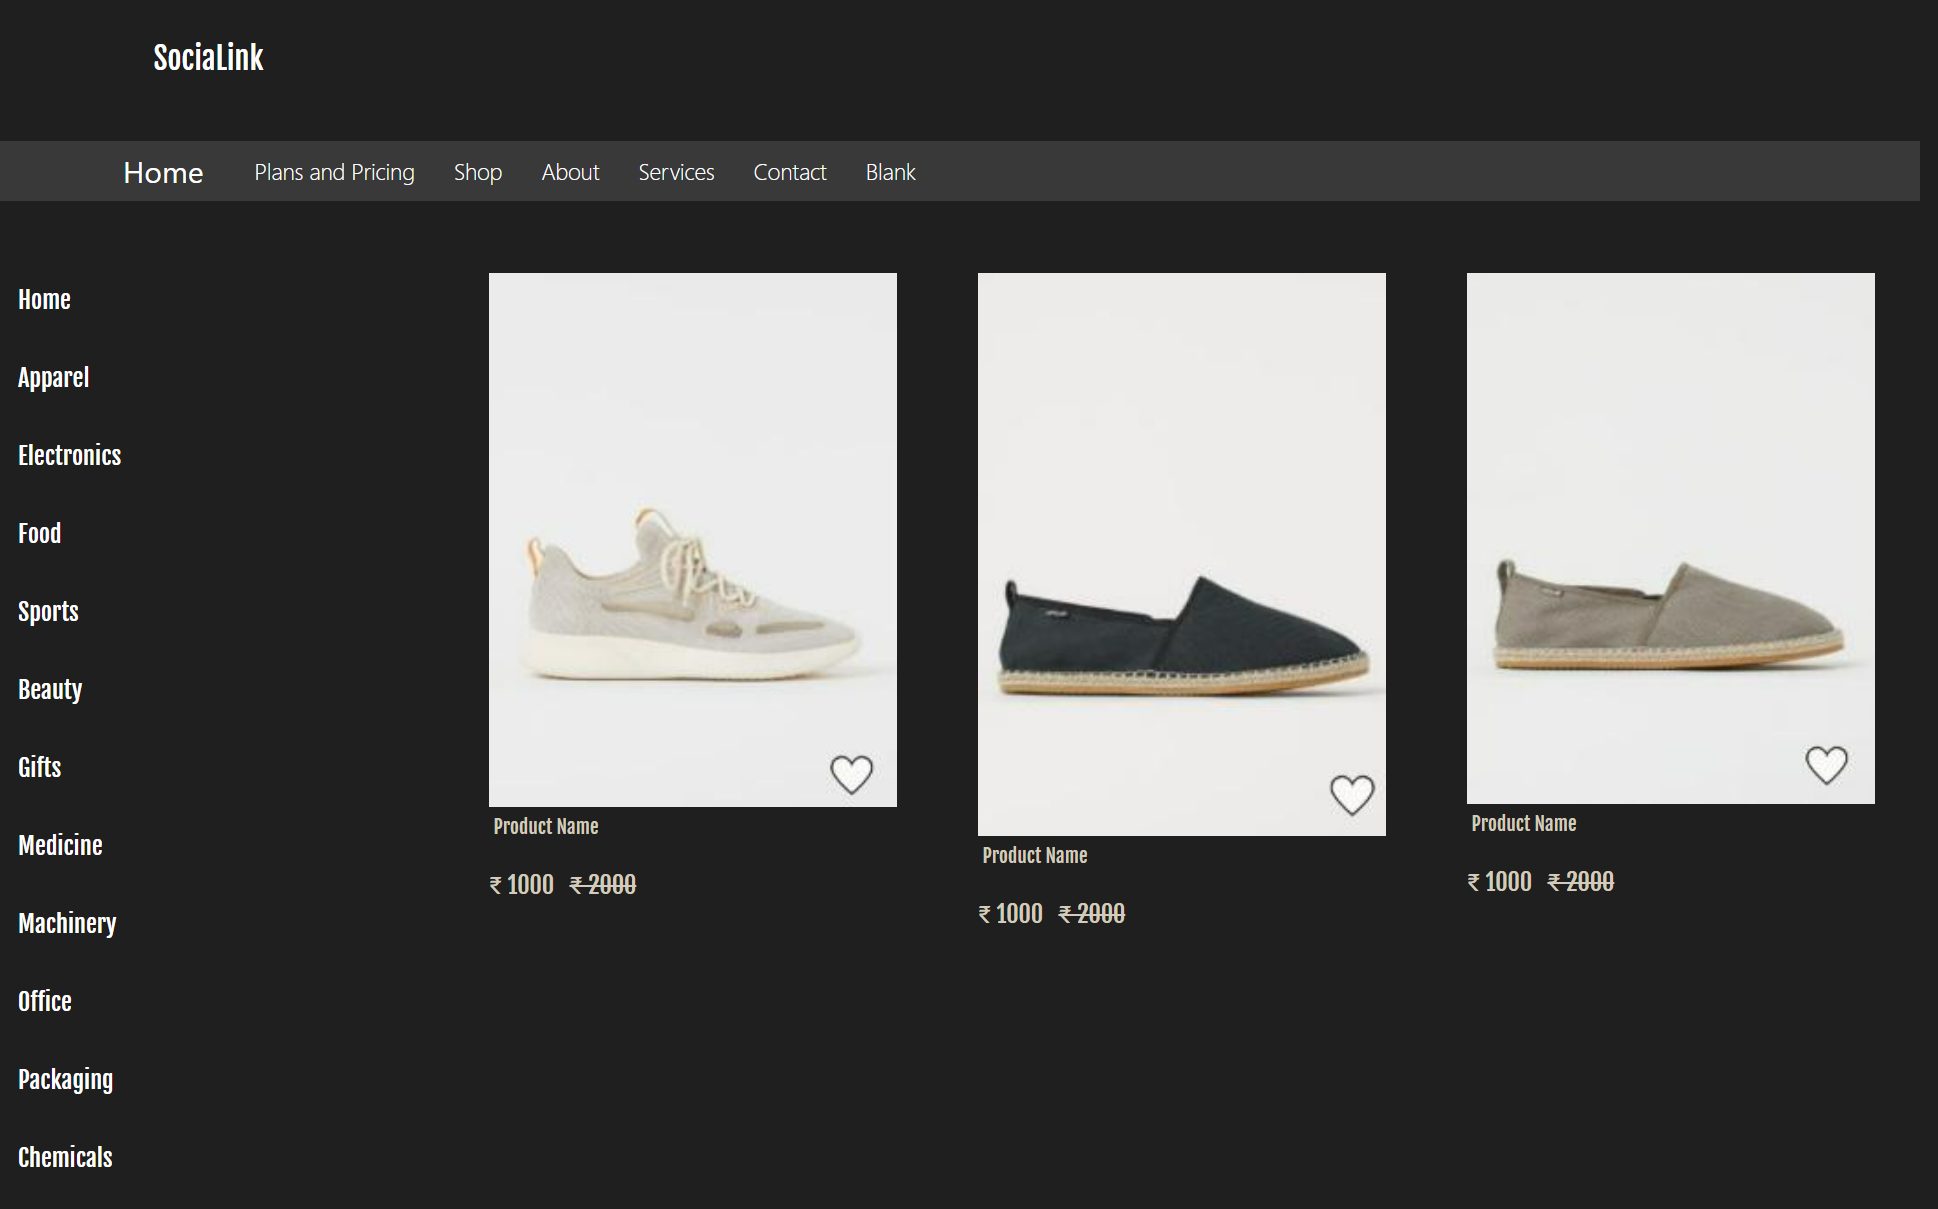Click the Blank menu item

click(890, 172)
